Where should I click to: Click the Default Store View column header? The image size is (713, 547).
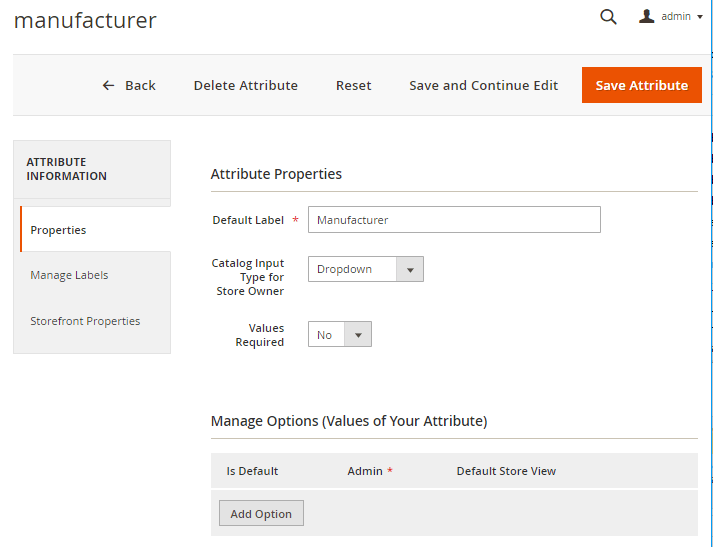pyautogui.click(x=506, y=471)
